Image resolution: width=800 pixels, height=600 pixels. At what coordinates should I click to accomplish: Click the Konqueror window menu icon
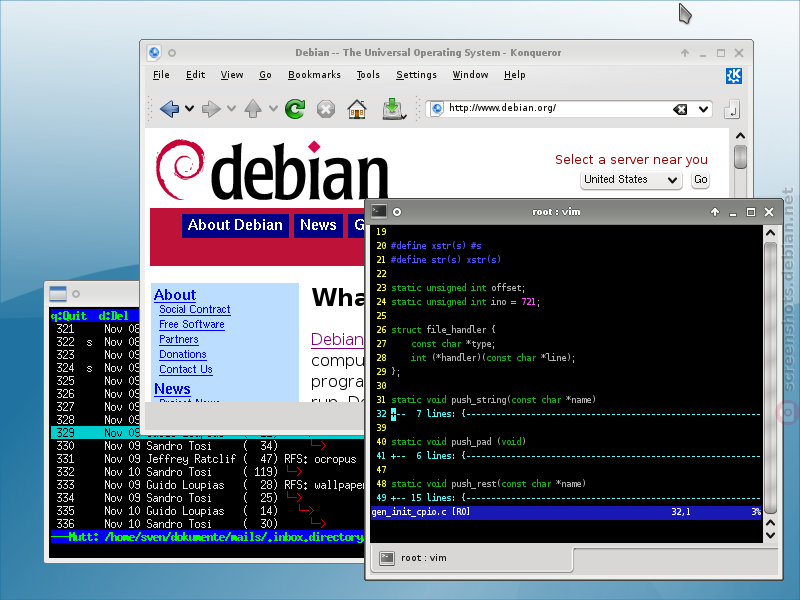pyautogui.click(x=154, y=53)
